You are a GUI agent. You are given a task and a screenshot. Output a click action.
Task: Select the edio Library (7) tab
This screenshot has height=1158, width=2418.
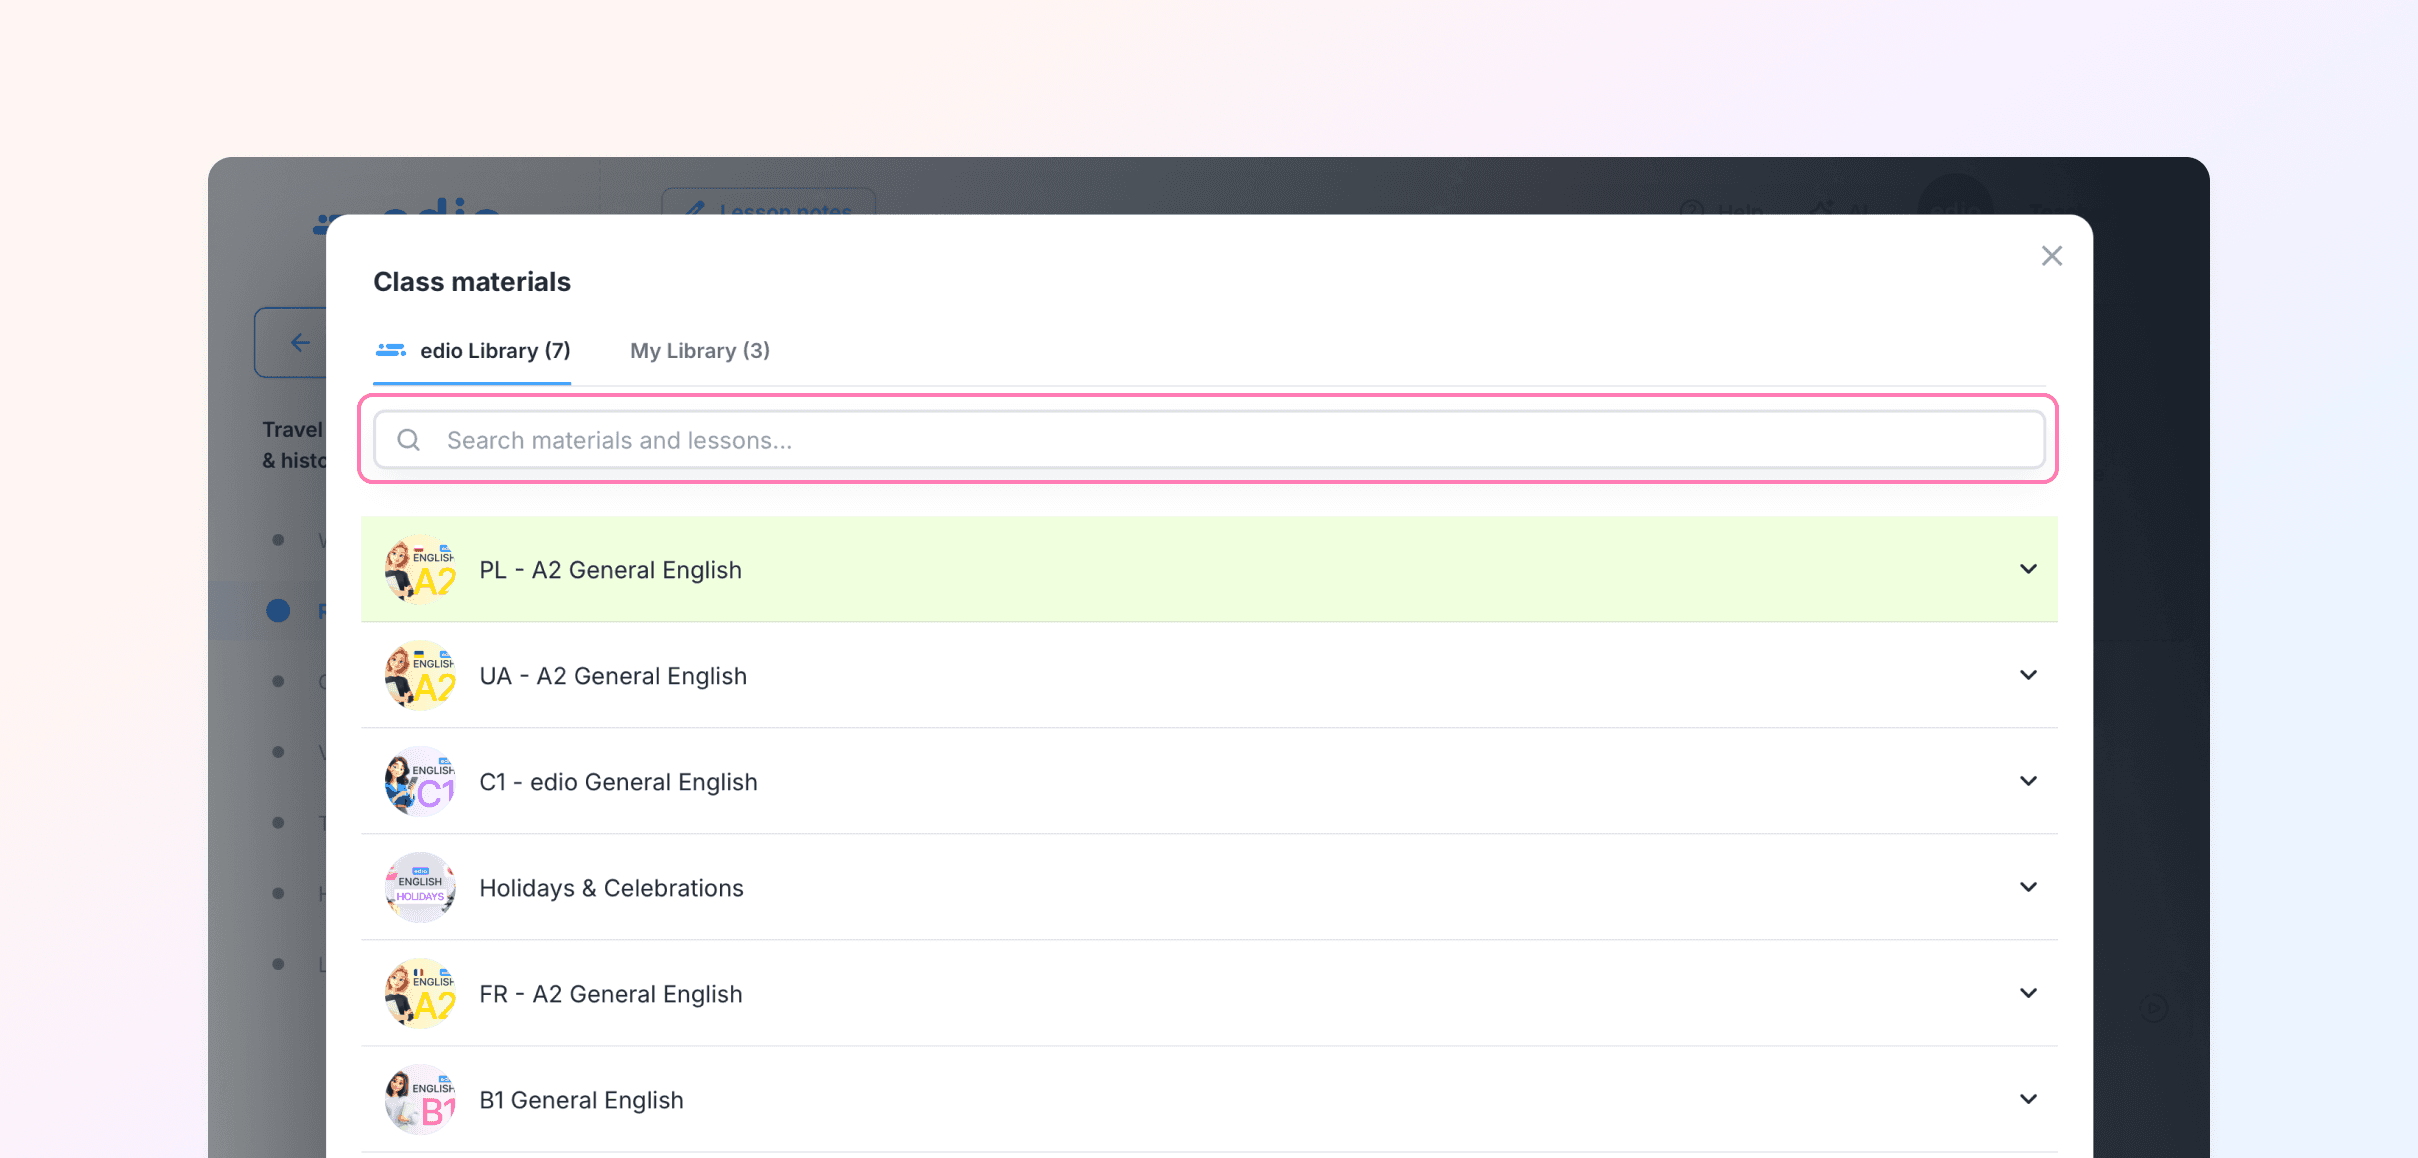click(x=494, y=351)
